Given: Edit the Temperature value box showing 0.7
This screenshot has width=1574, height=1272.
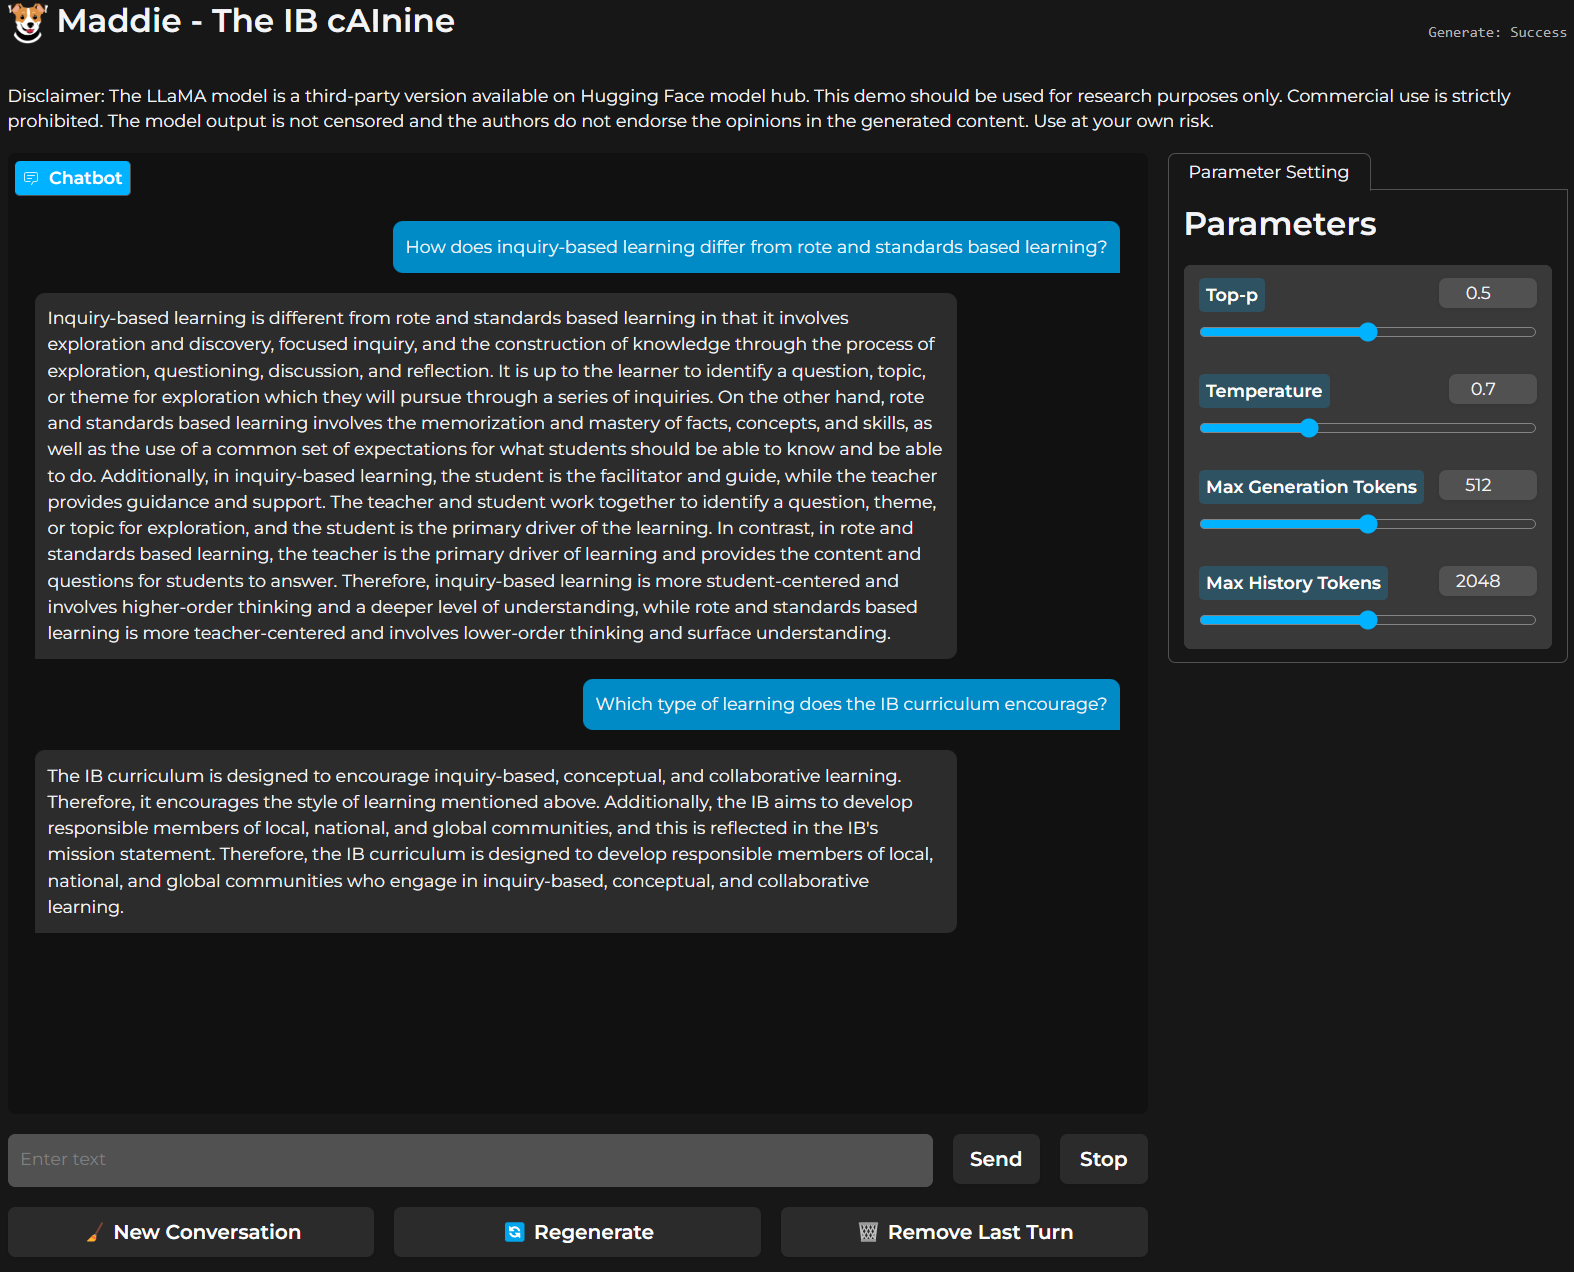Looking at the screenshot, I should tap(1492, 389).
